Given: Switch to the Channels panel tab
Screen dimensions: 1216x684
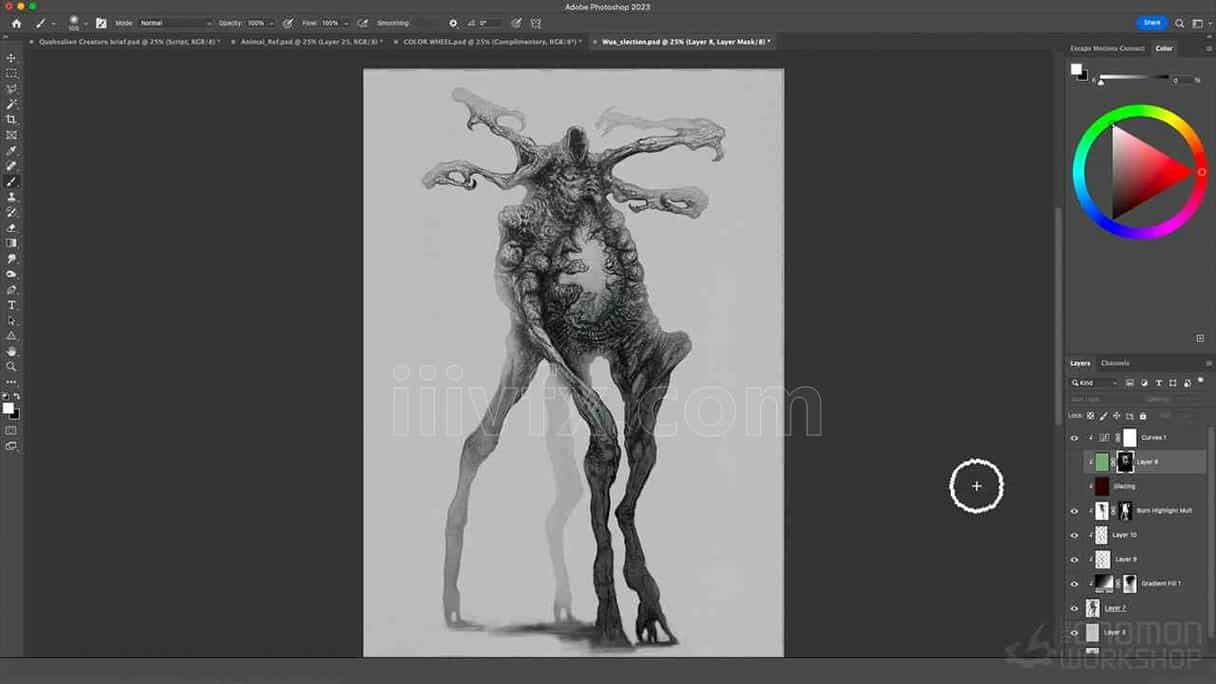Looking at the screenshot, I should click(1115, 363).
